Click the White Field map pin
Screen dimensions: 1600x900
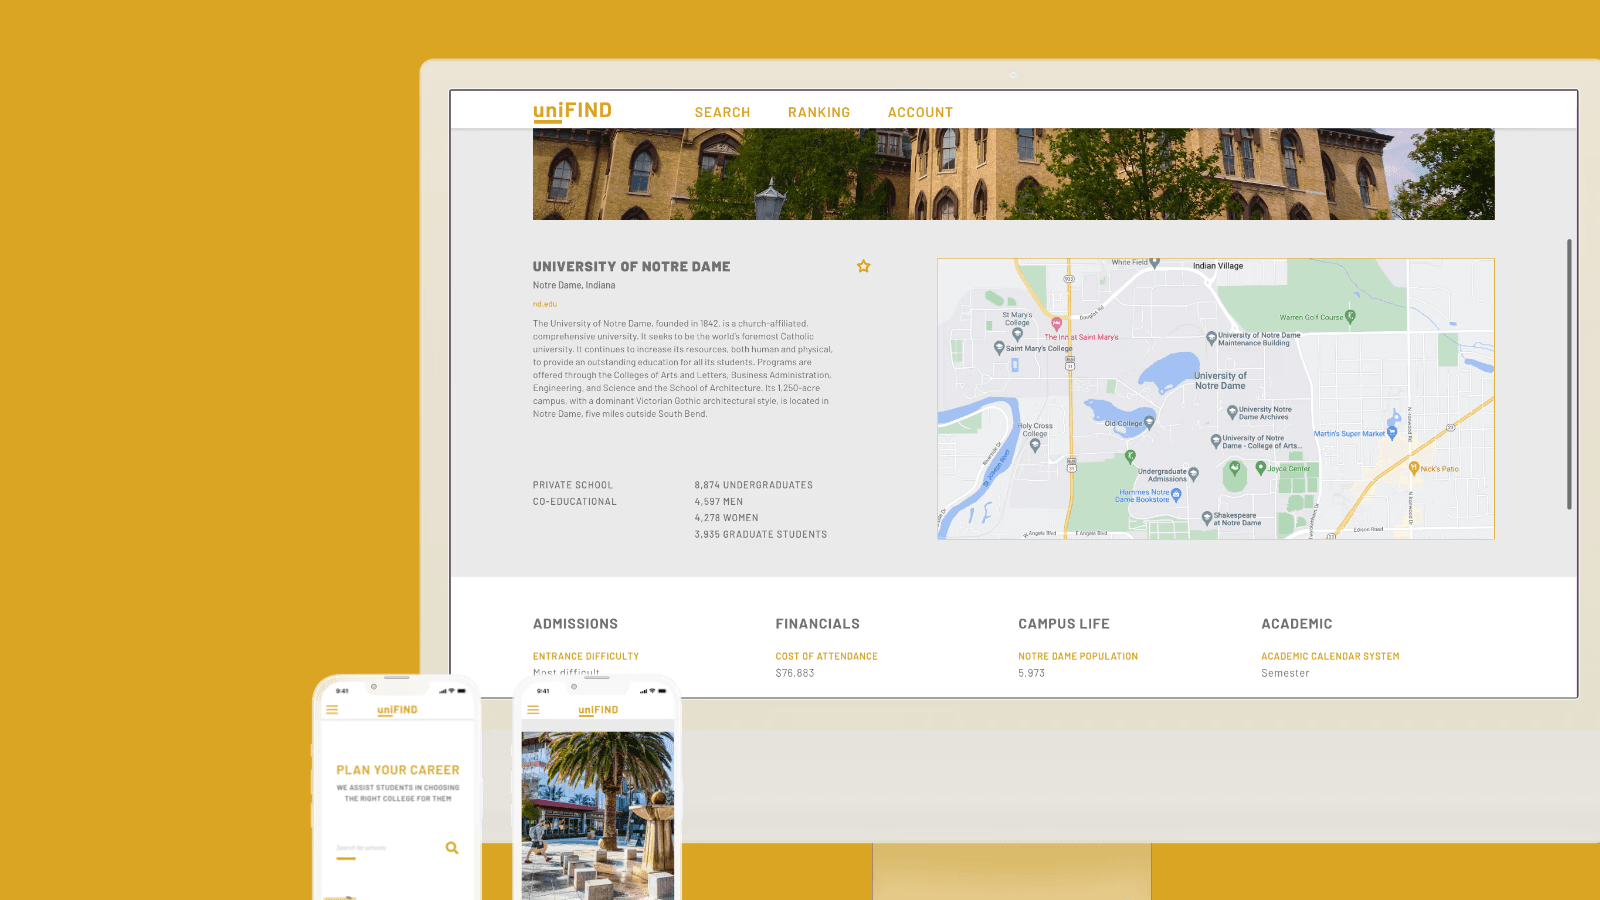(1155, 262)
